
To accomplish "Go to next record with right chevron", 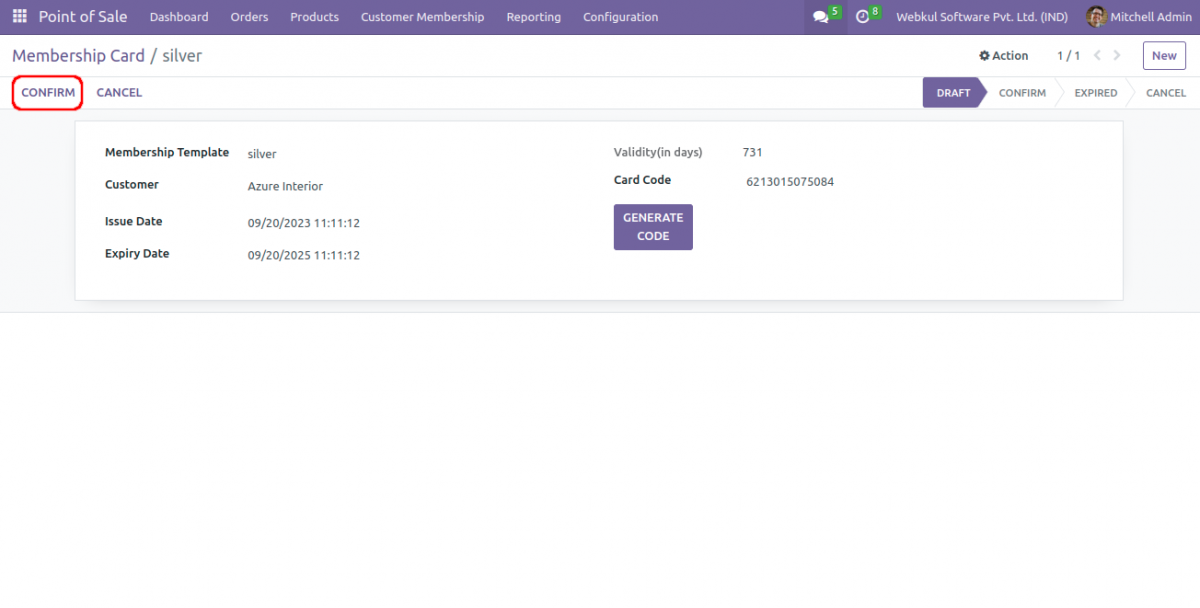I will (x=1116, y=56).
